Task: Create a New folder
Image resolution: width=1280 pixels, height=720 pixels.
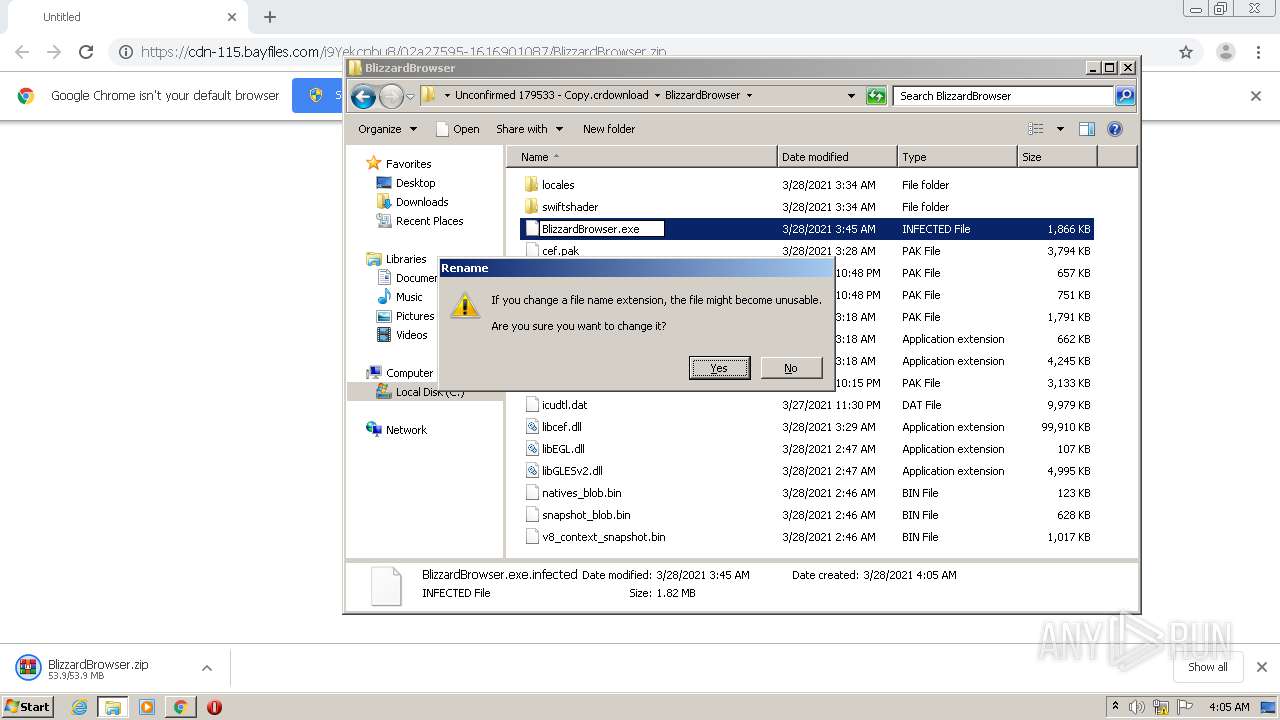Action: (609, 129)
